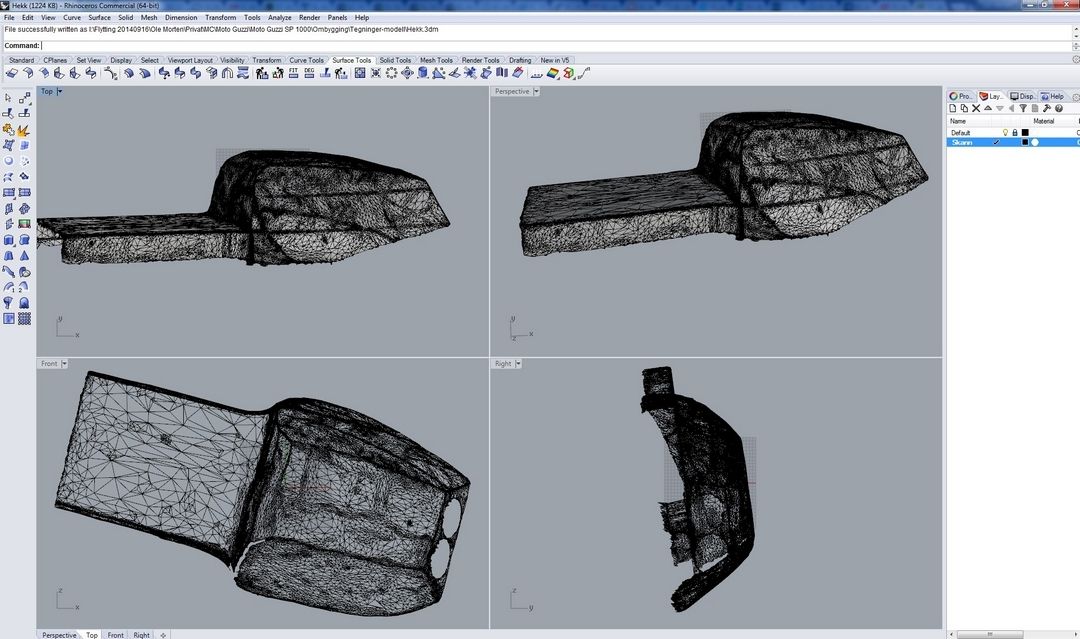Click the Layers panel help question icon
Image resolution: width=1080 pixels, height=639 pixels.
tap(1059, 108)
